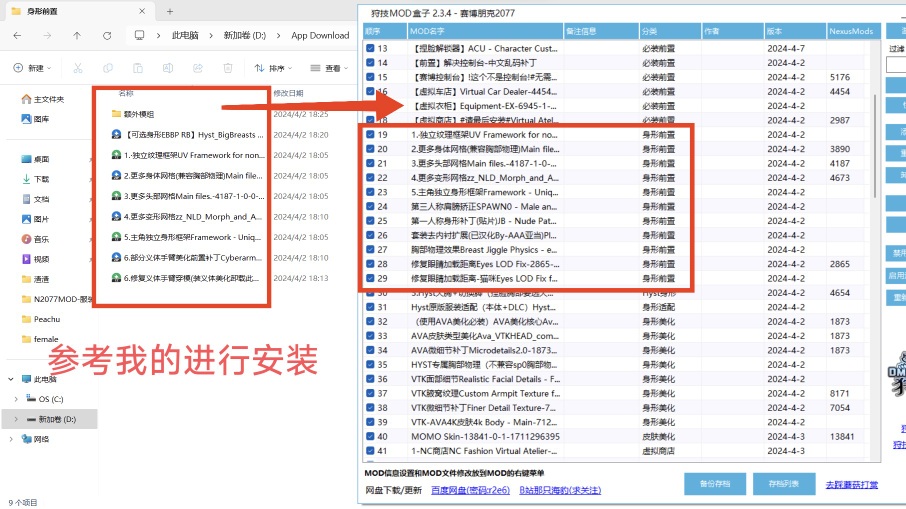
Task: Click the 备份存档 button
Action: pos(714,484)
